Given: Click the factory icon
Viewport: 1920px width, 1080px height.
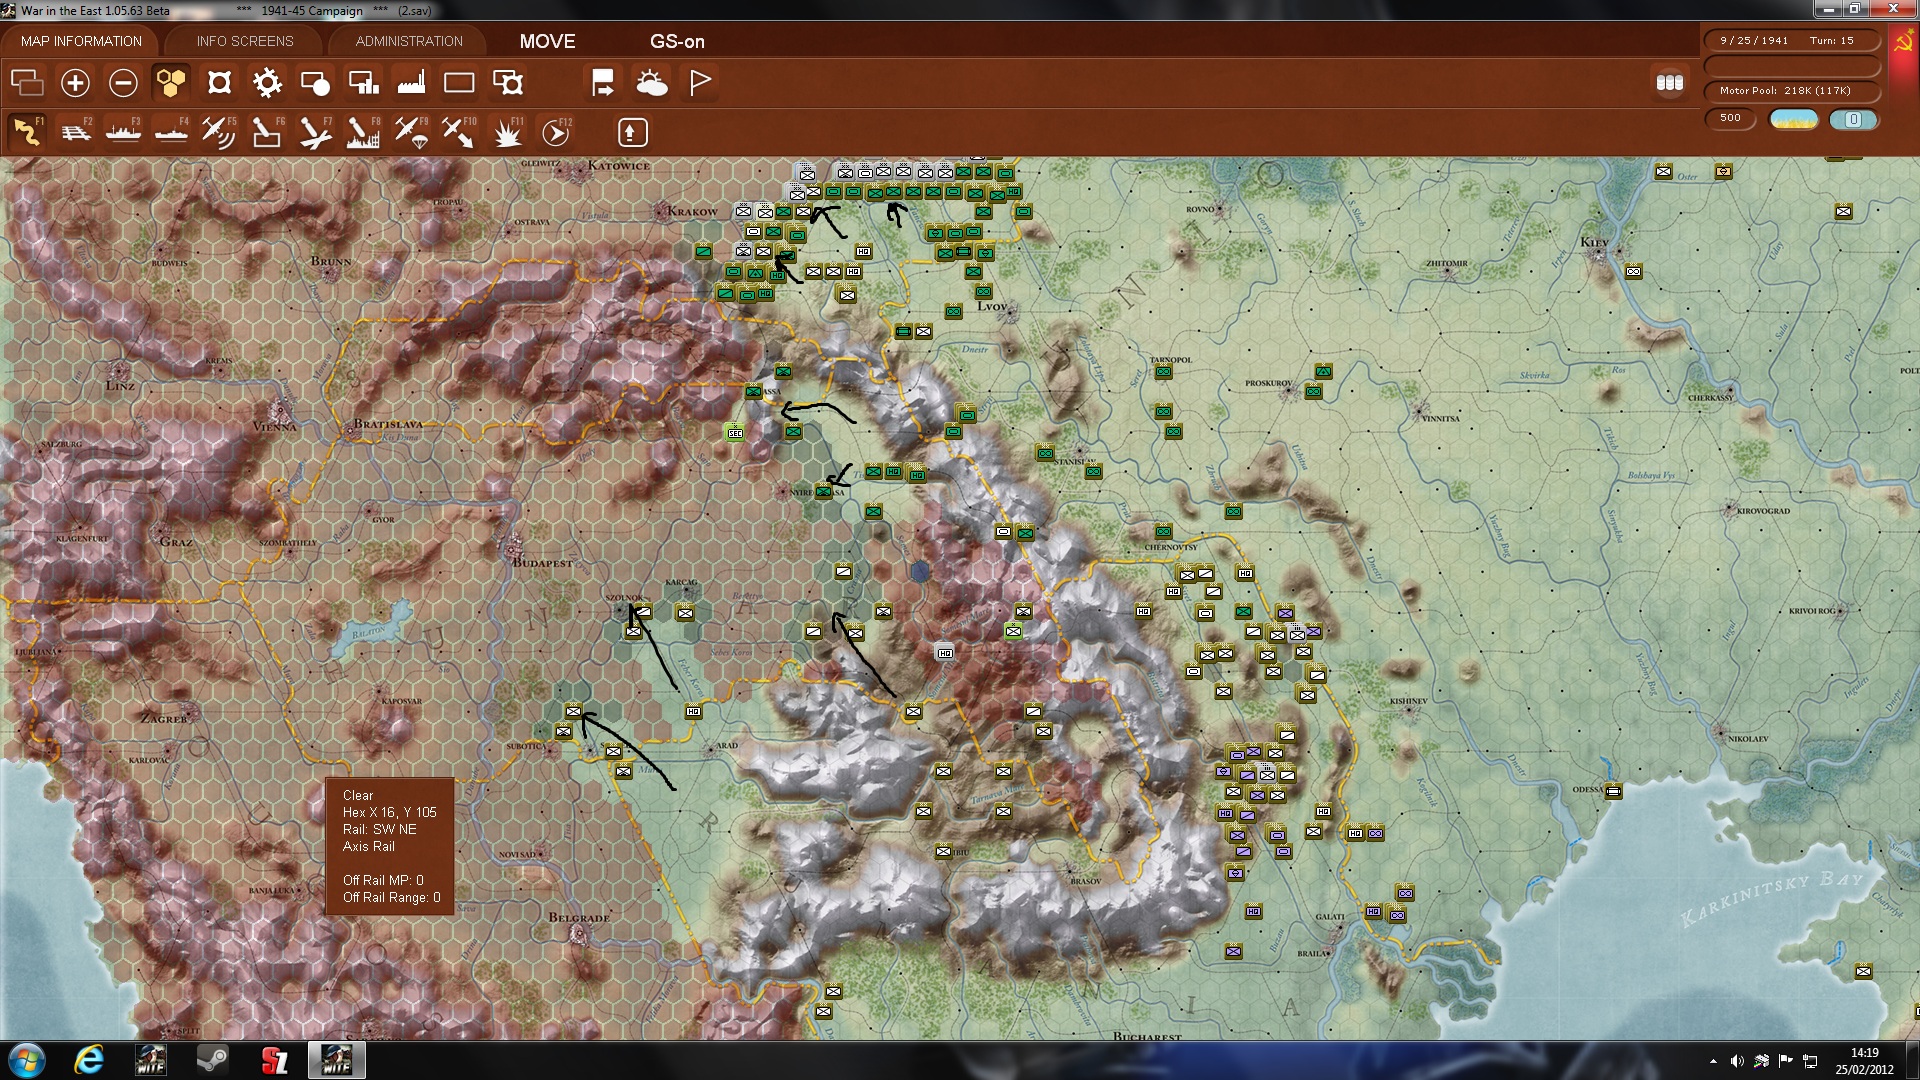Looking at the screenshot, I should (x=411, y=83).
